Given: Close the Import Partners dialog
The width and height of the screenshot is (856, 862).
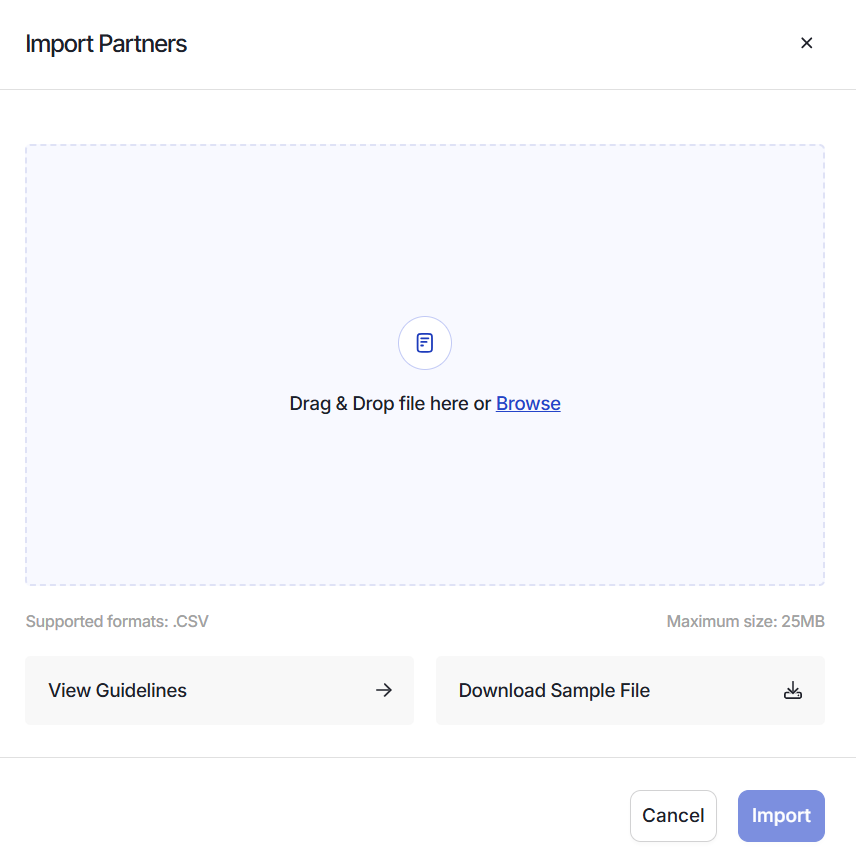Looking at the screenshot, I should click(807, 43).
